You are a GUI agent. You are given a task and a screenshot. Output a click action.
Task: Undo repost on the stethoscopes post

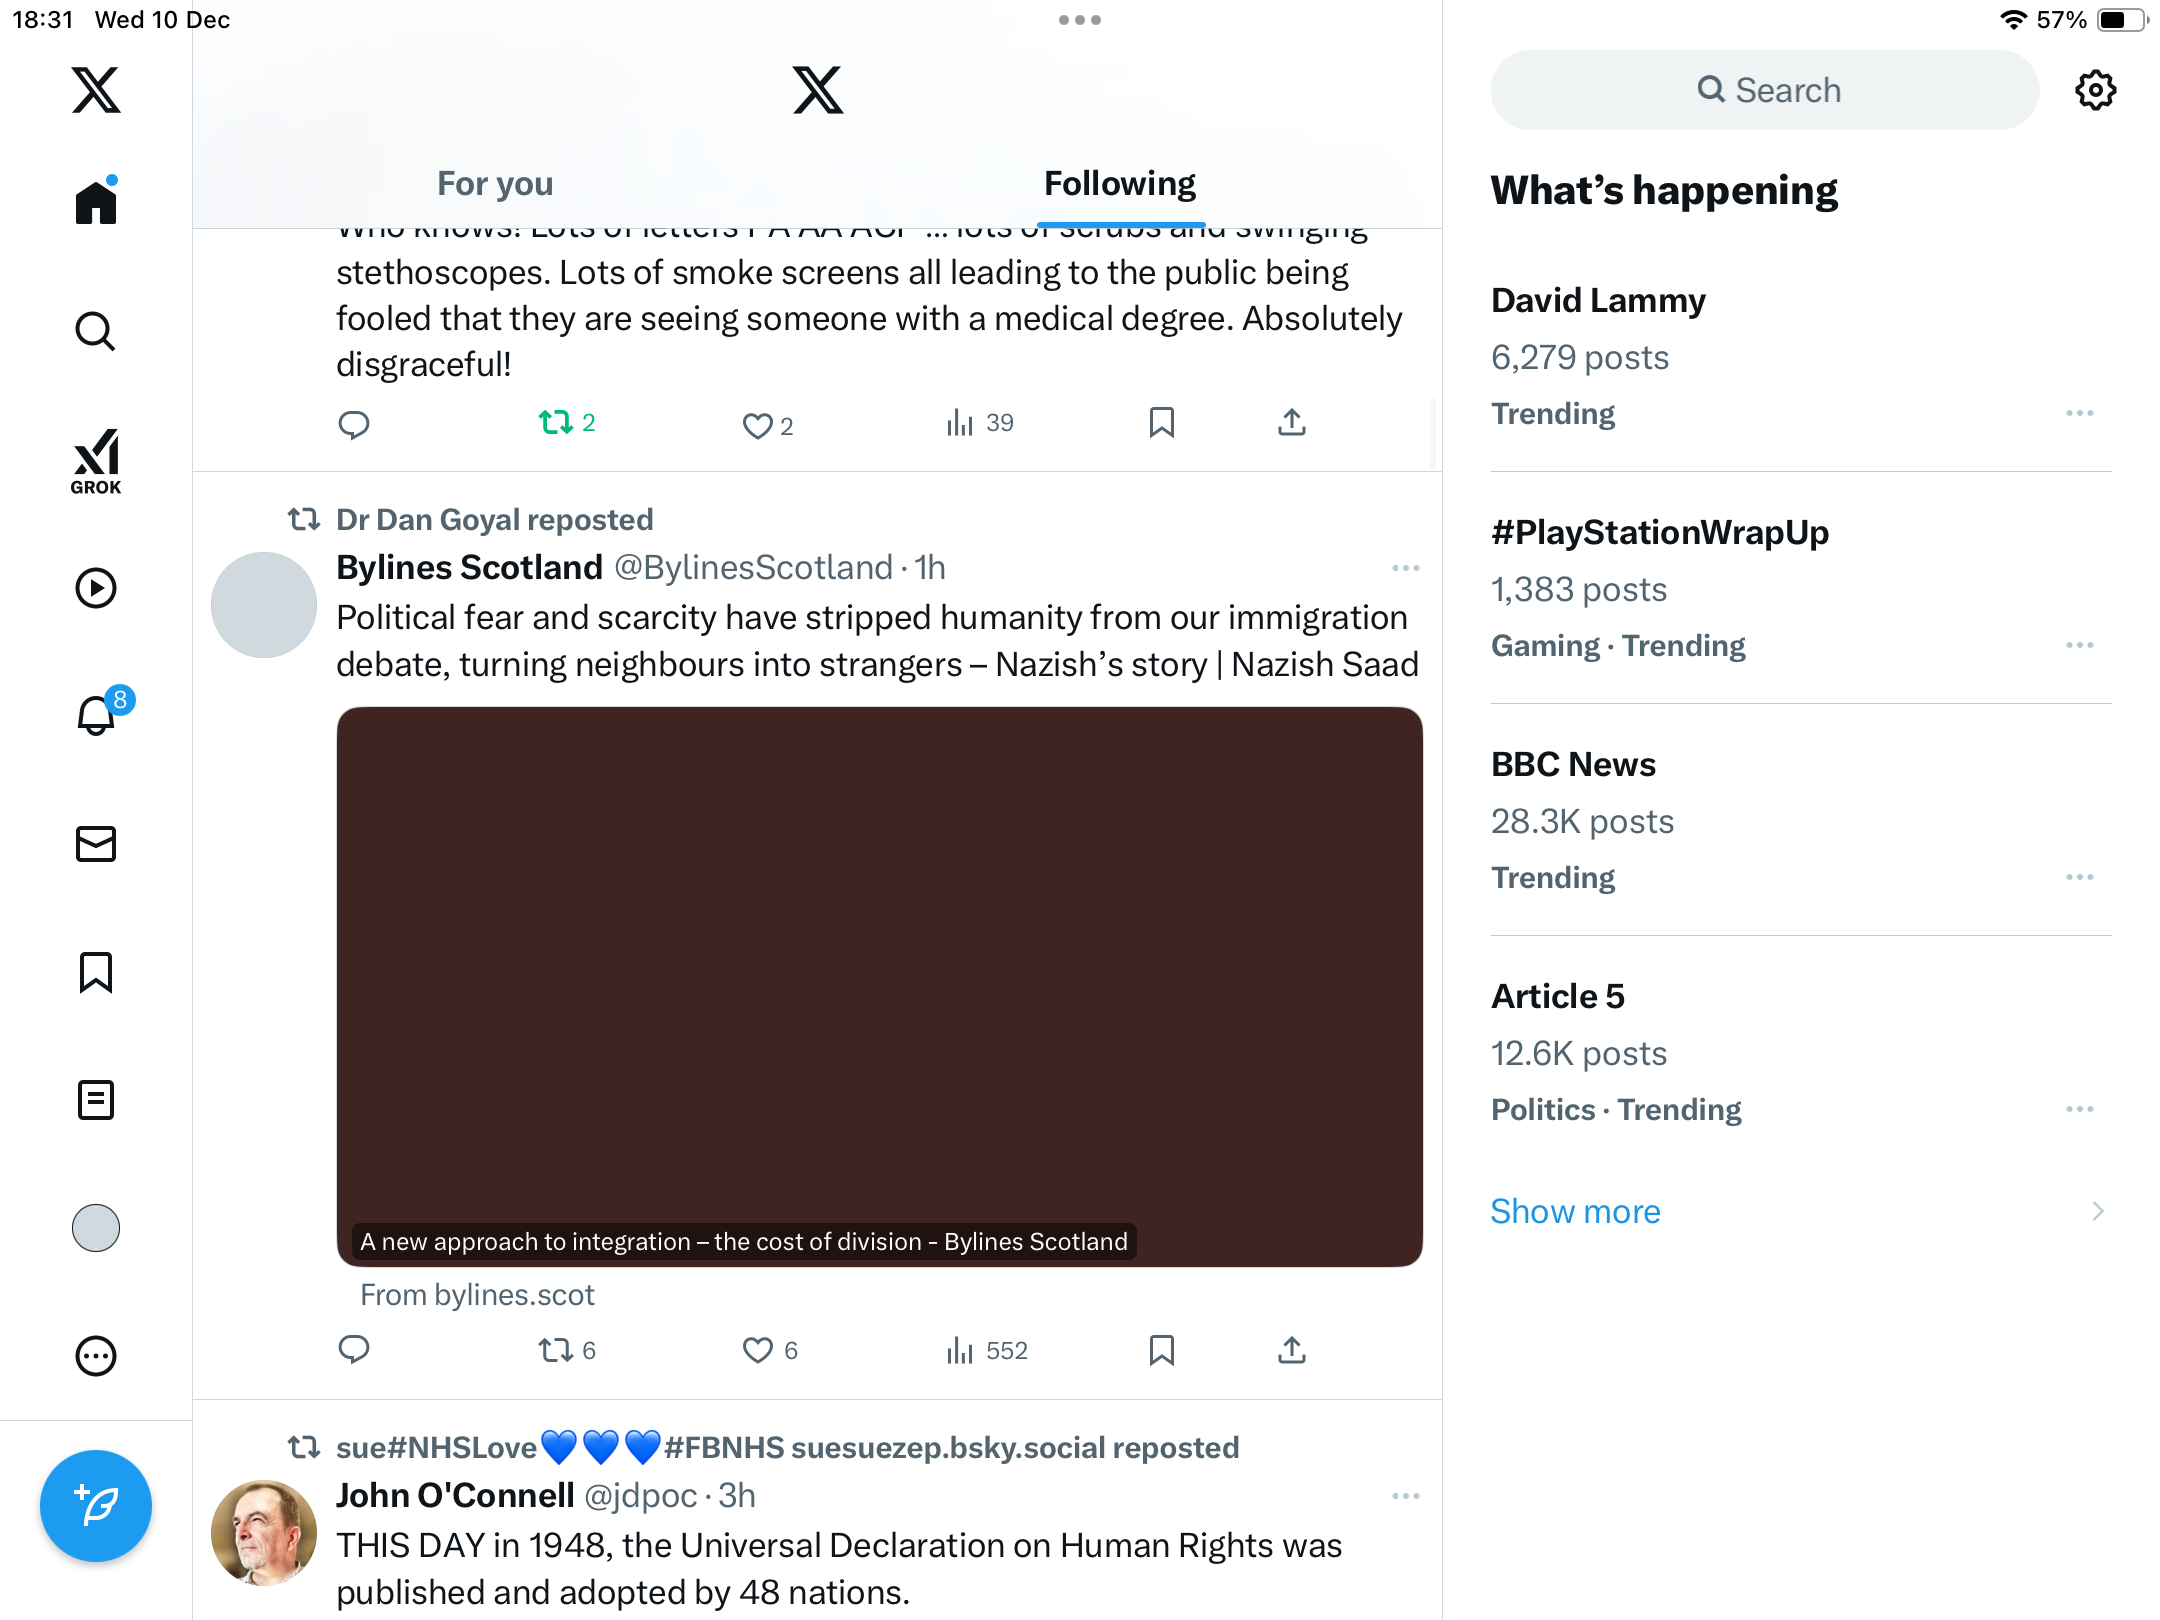[556, 423]
